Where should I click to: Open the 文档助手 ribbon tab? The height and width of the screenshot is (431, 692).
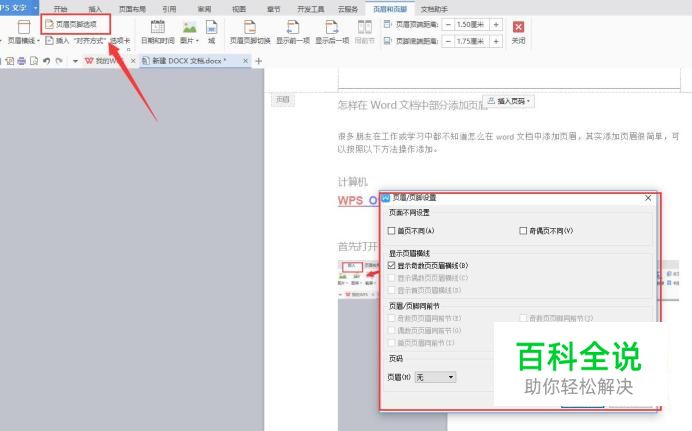(x=434, y=9)
